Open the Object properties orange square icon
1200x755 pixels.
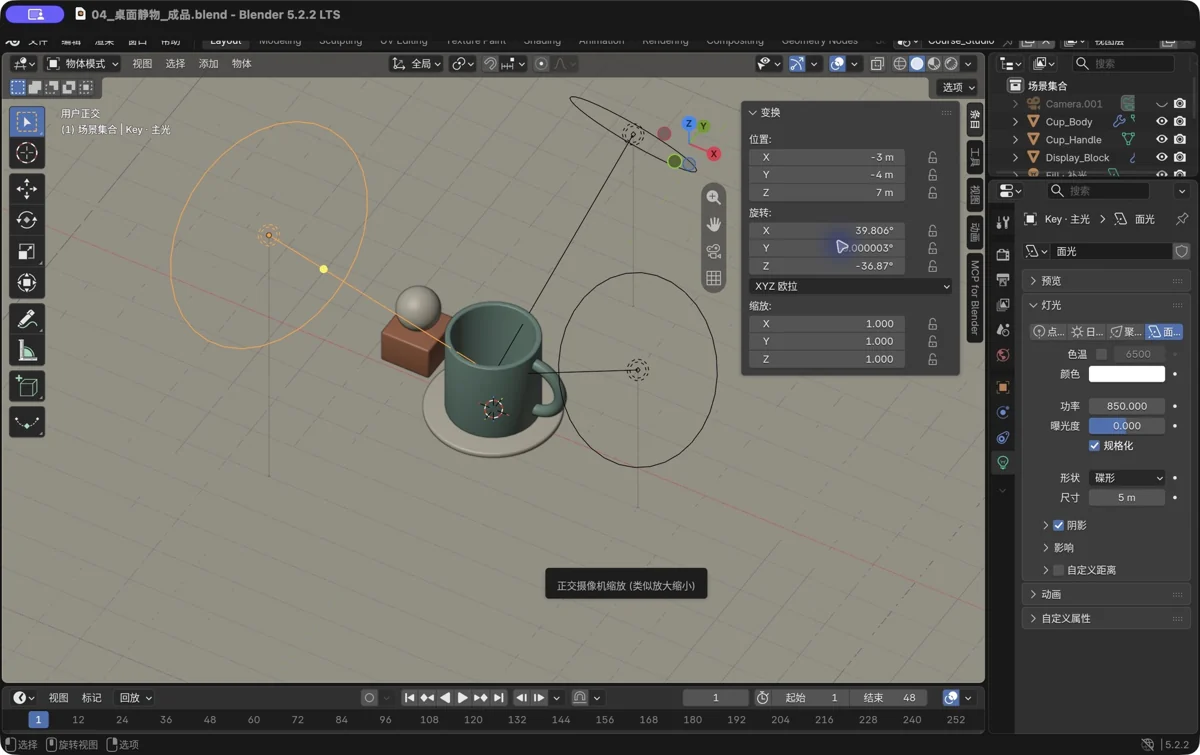(x=1003, y=387)
